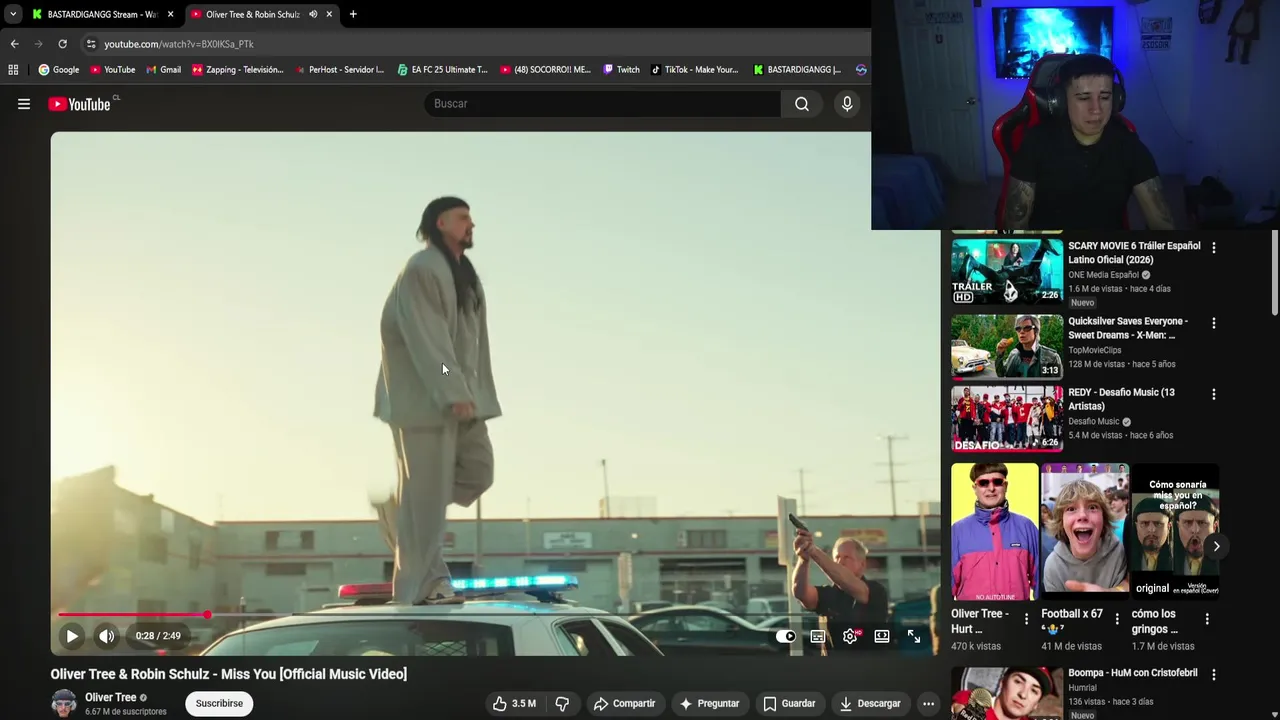Open the Gmail bookmark
The height and width of the screenshot is (720, 1280).
point(164,70)
